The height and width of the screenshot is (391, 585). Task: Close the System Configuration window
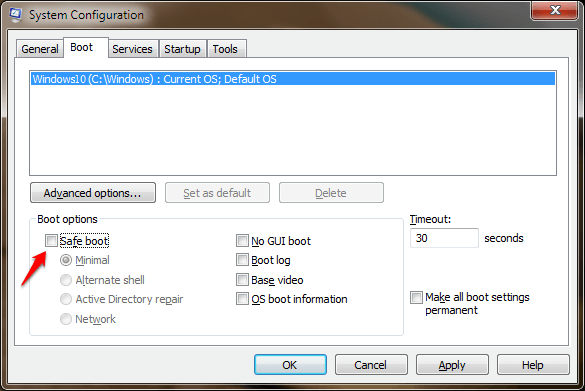click(x=554, y=10)
